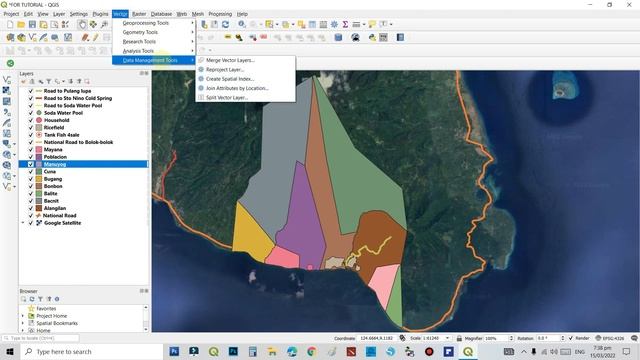Open the Chrome taskbar icon
Screen dimensions: 640x360
click(x=311, y=351)
